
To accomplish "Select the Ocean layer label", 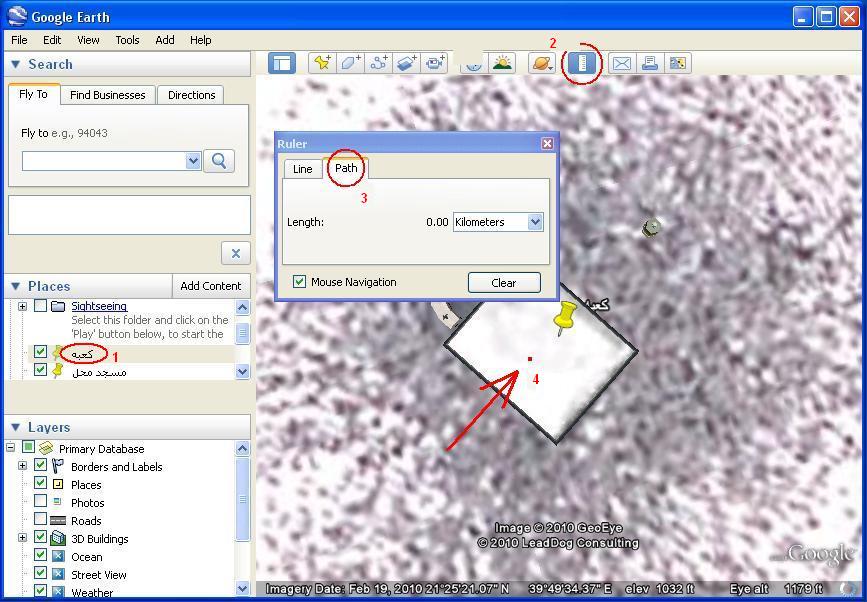I will (x=87, y=557).
